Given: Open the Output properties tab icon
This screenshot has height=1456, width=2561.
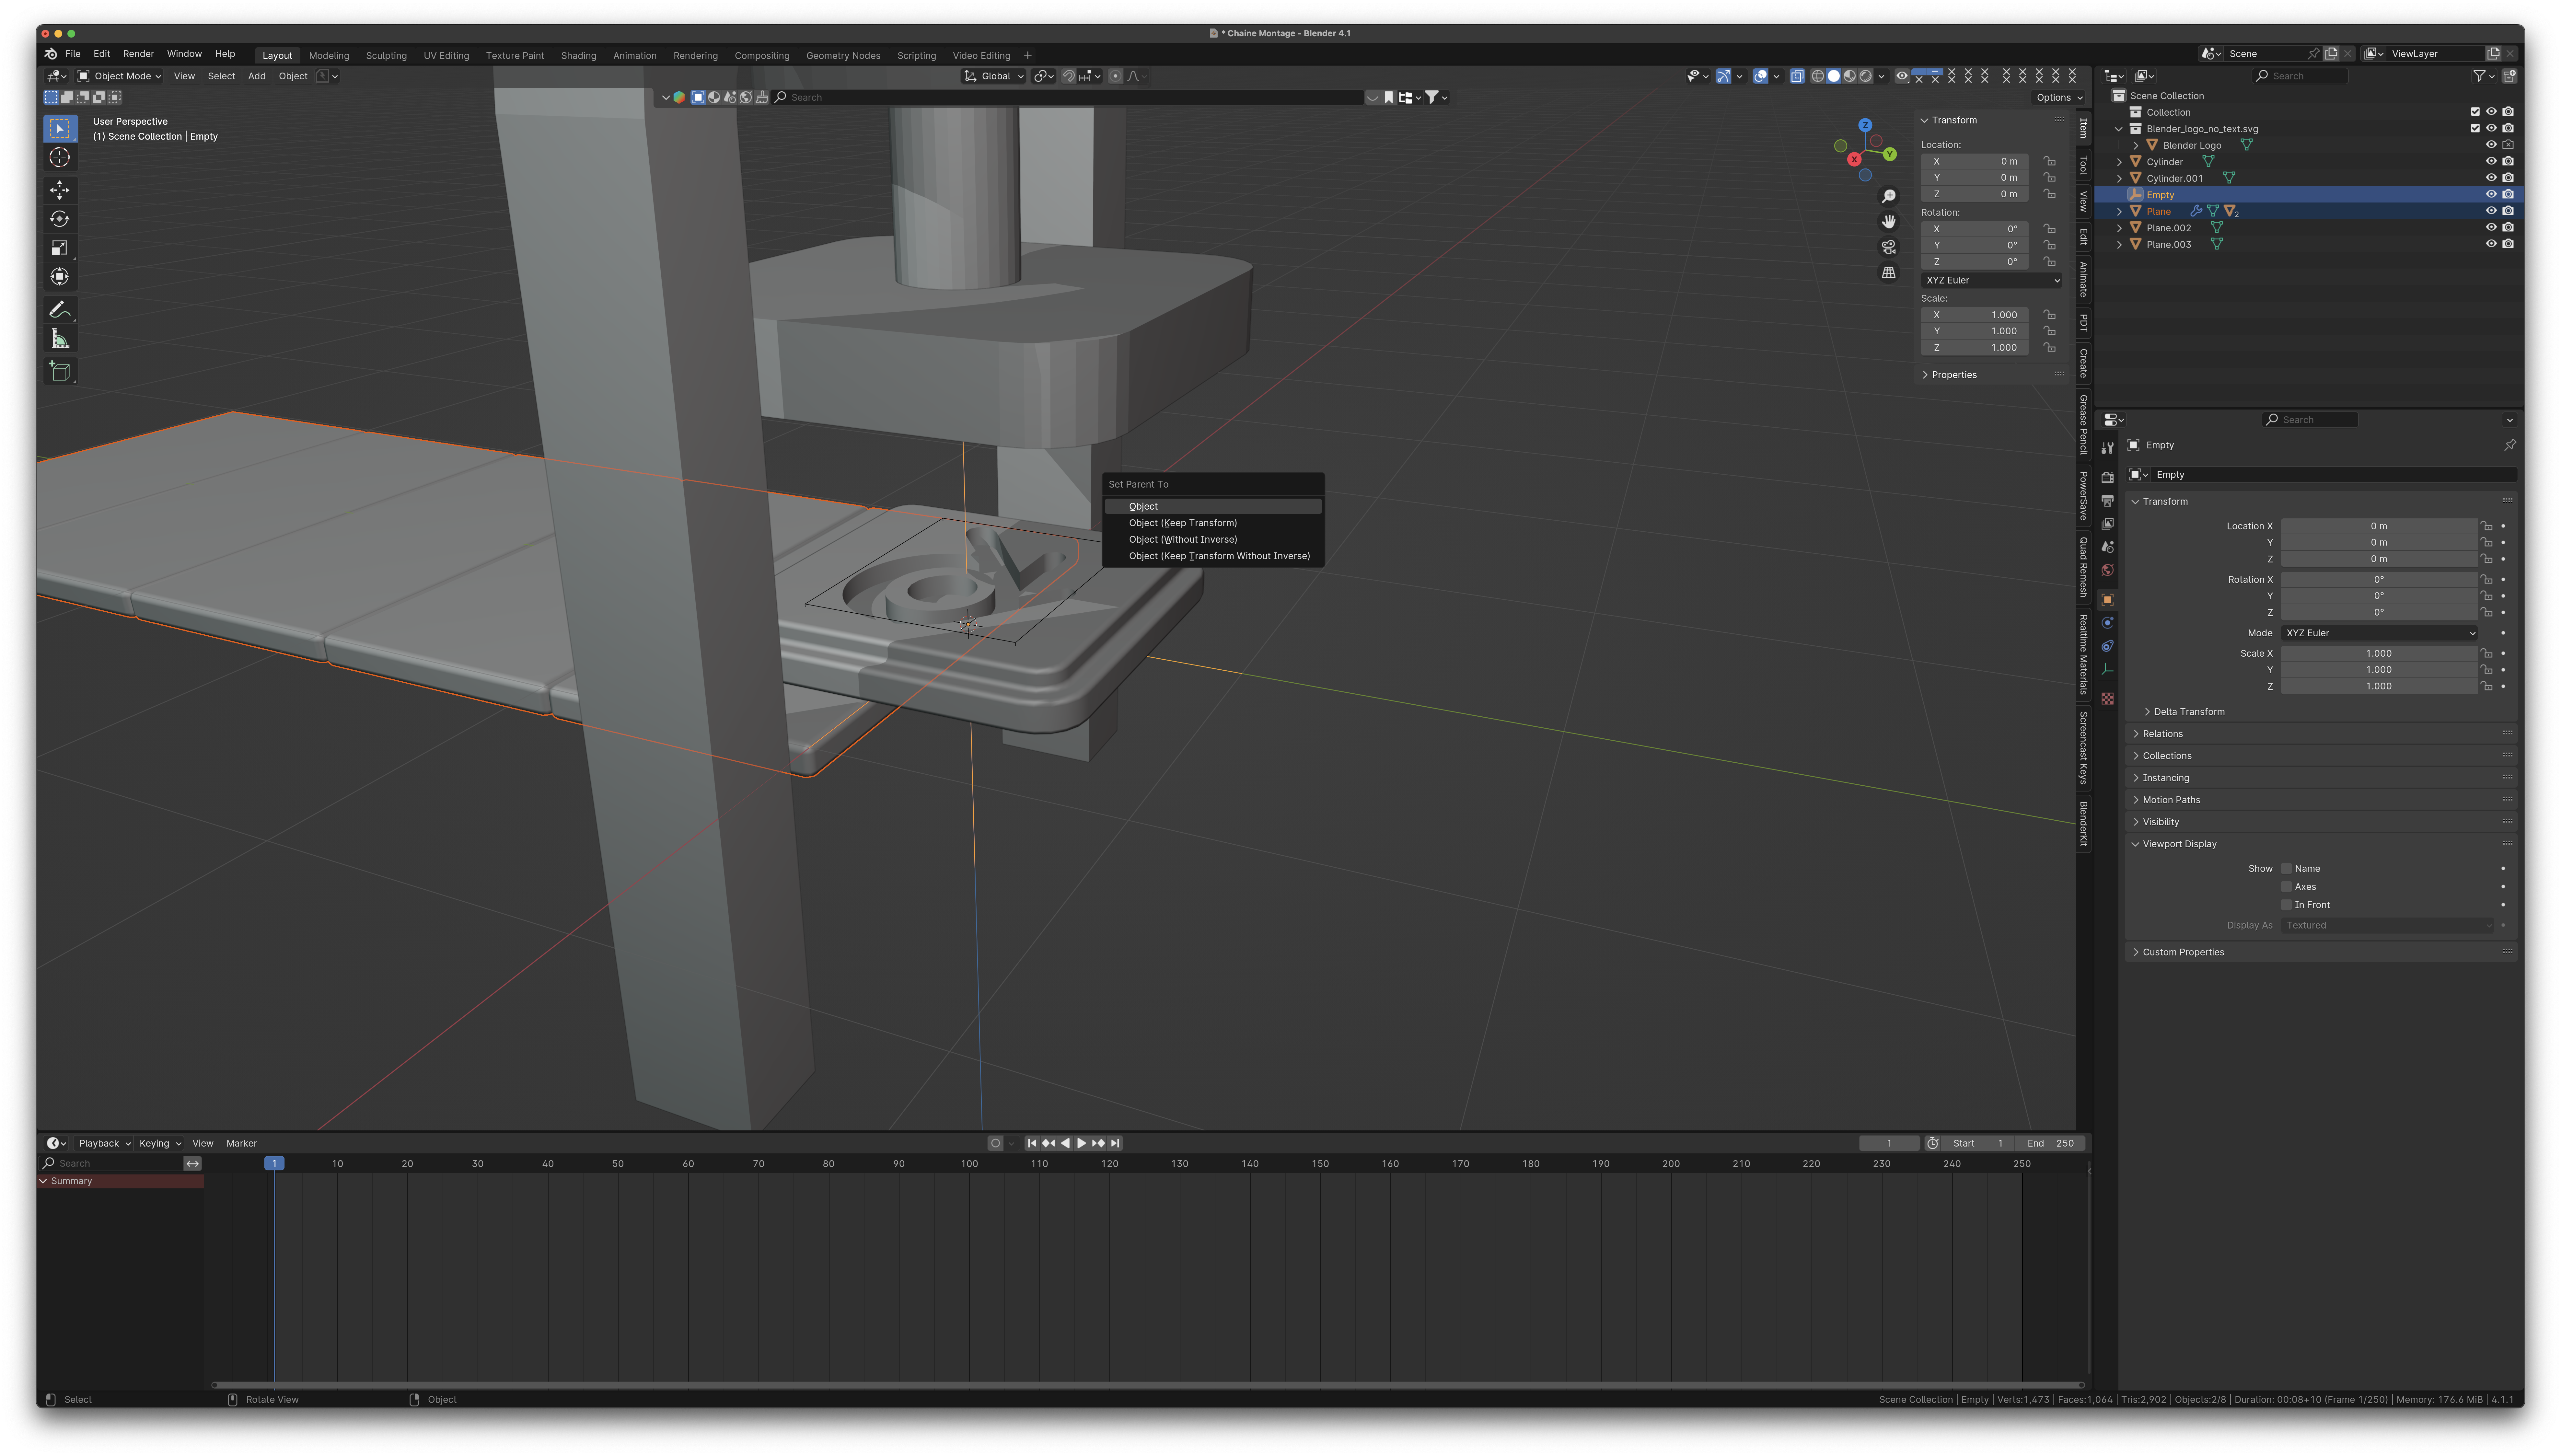Looking at the screenshot, I should click(x=2107, y=501).
